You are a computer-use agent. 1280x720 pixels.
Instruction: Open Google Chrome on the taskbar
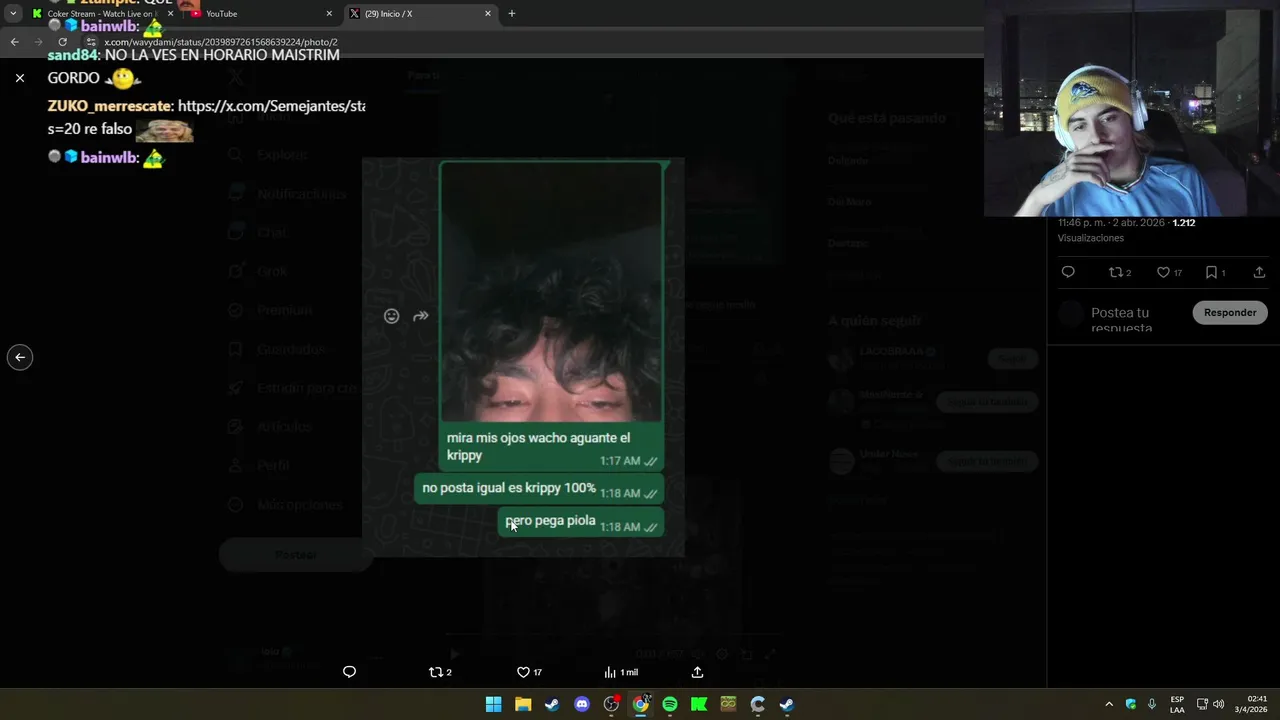[x=640, y=704]
